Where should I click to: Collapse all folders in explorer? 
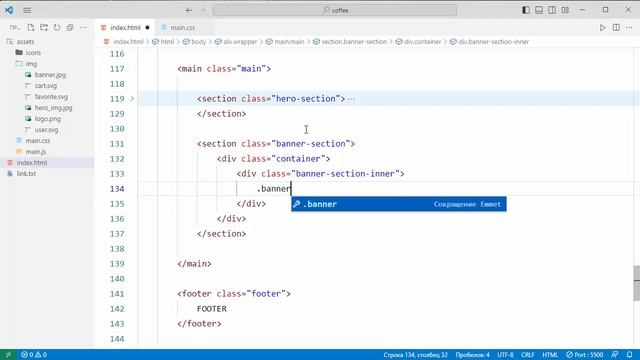coord(70,27)
